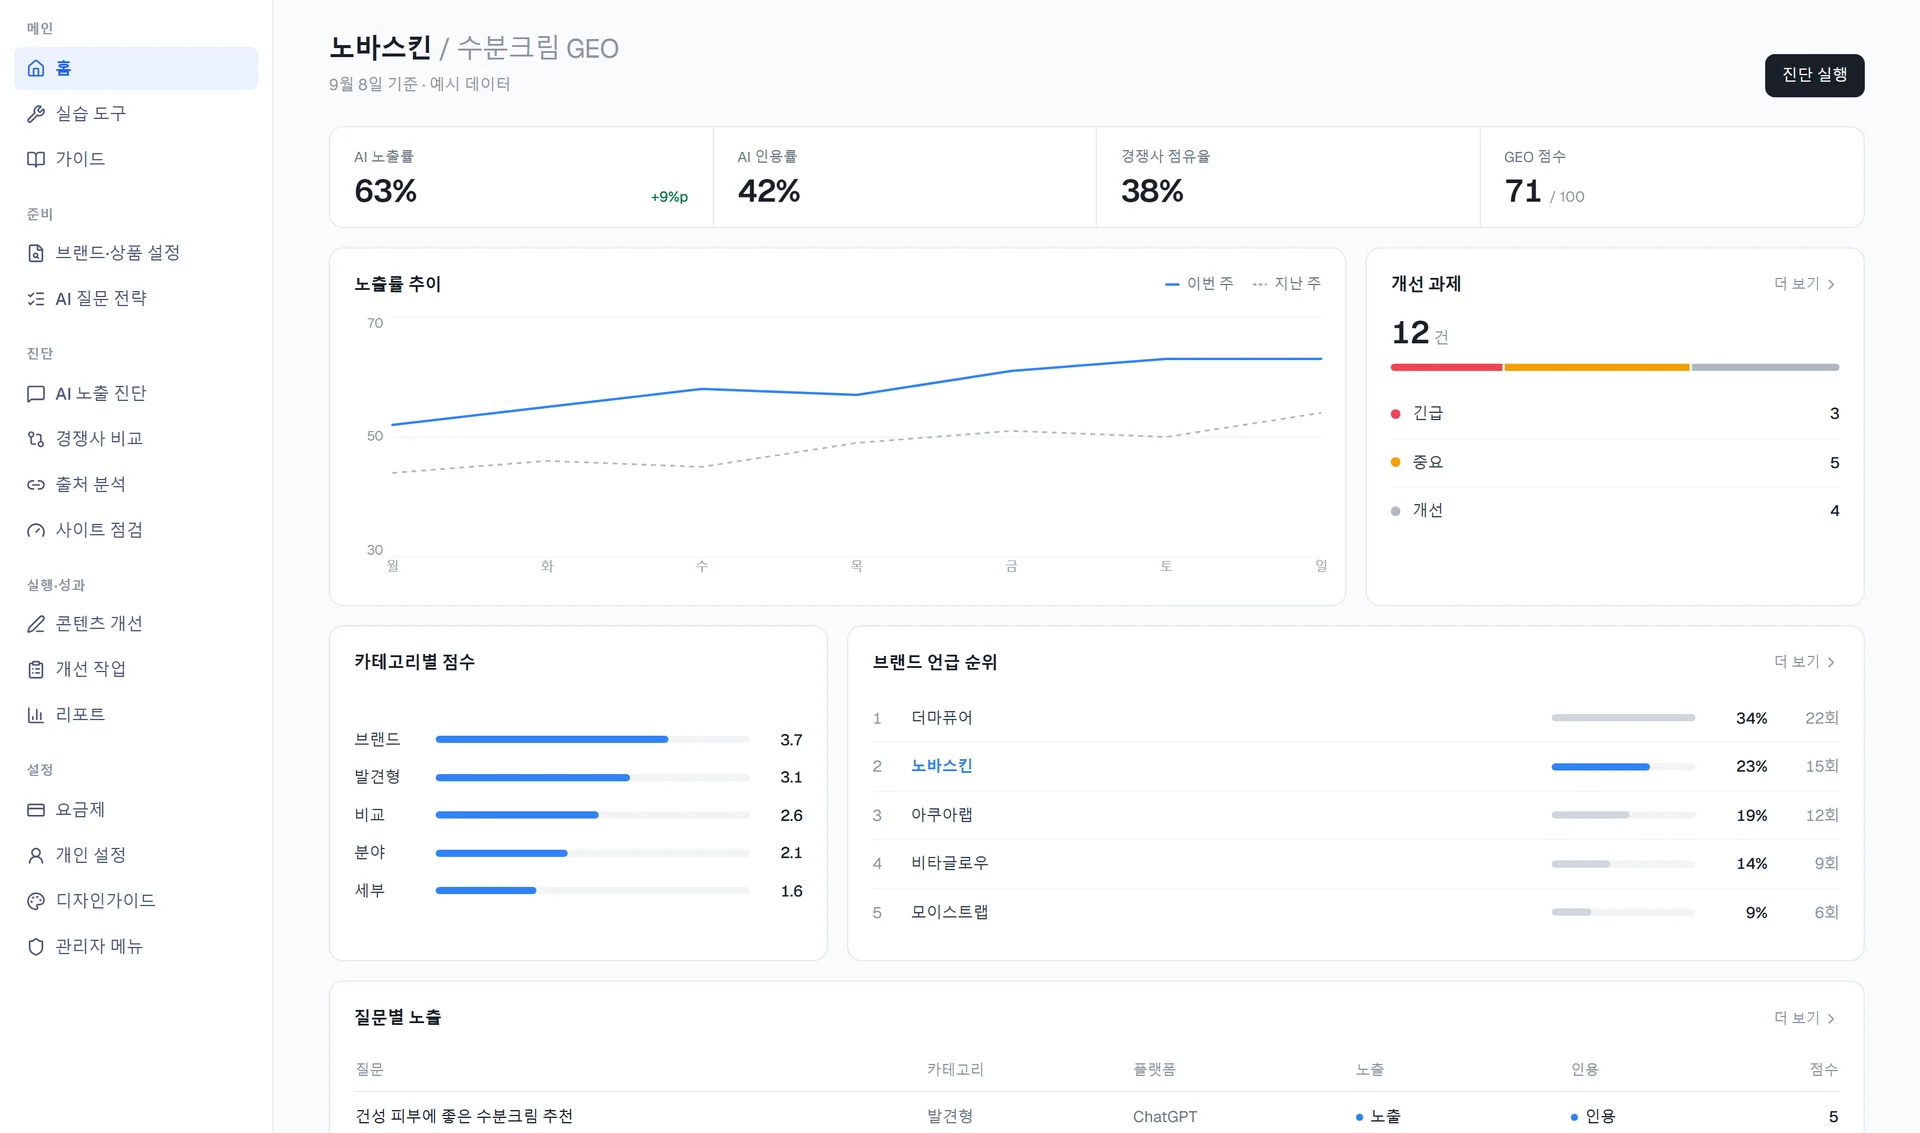The width and height of the screenshot is (1920, 1133).
Task: Click the shield icon for 관리자 메뉴
Action: click(36, 946)
